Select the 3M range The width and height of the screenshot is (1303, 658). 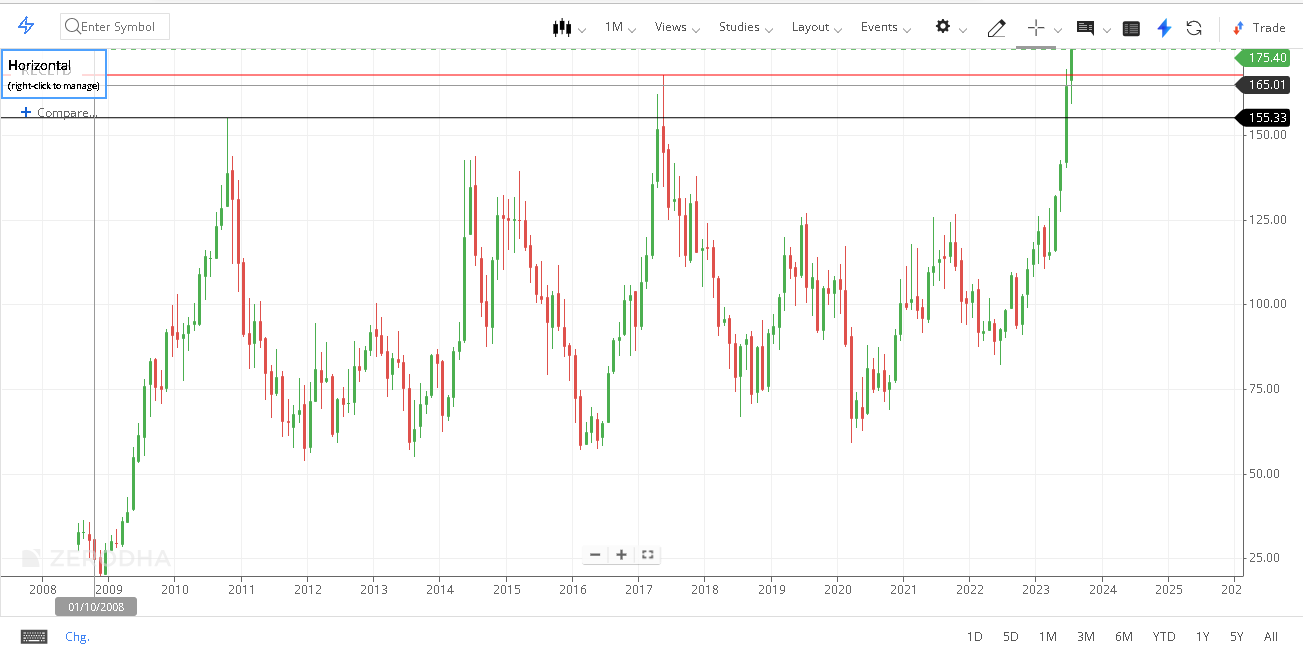pos(1085,636)
